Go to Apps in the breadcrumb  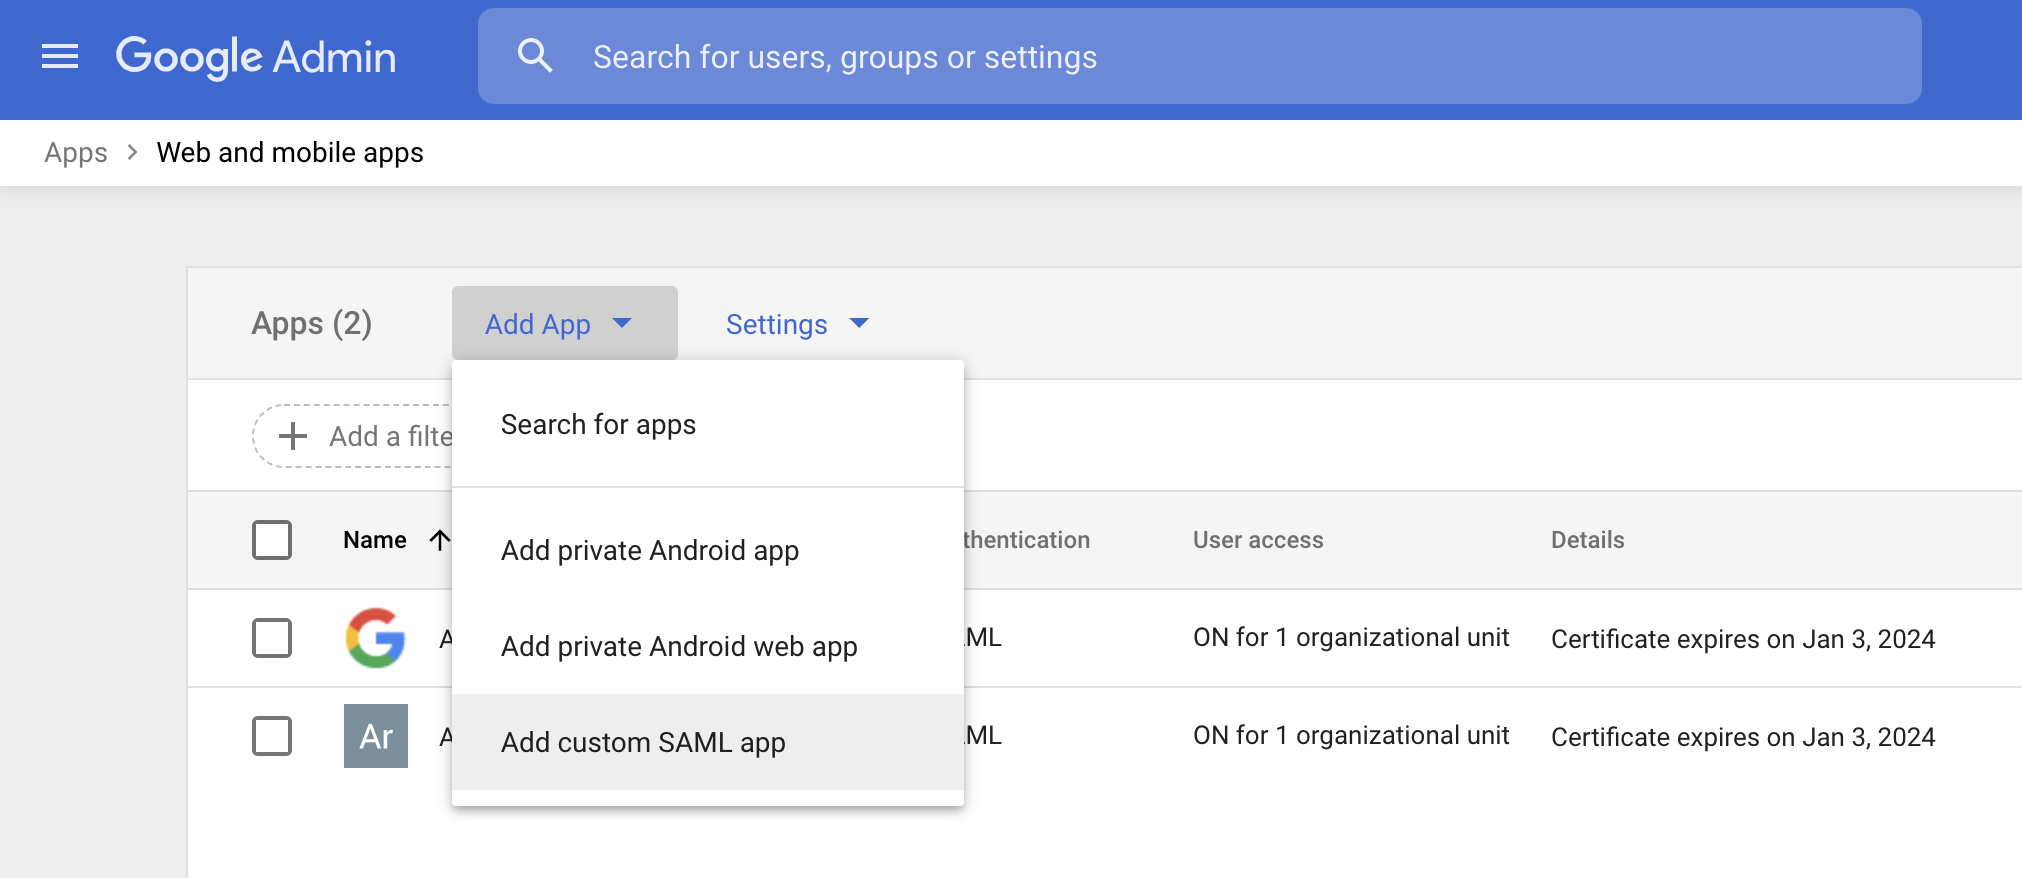(76, 153)
